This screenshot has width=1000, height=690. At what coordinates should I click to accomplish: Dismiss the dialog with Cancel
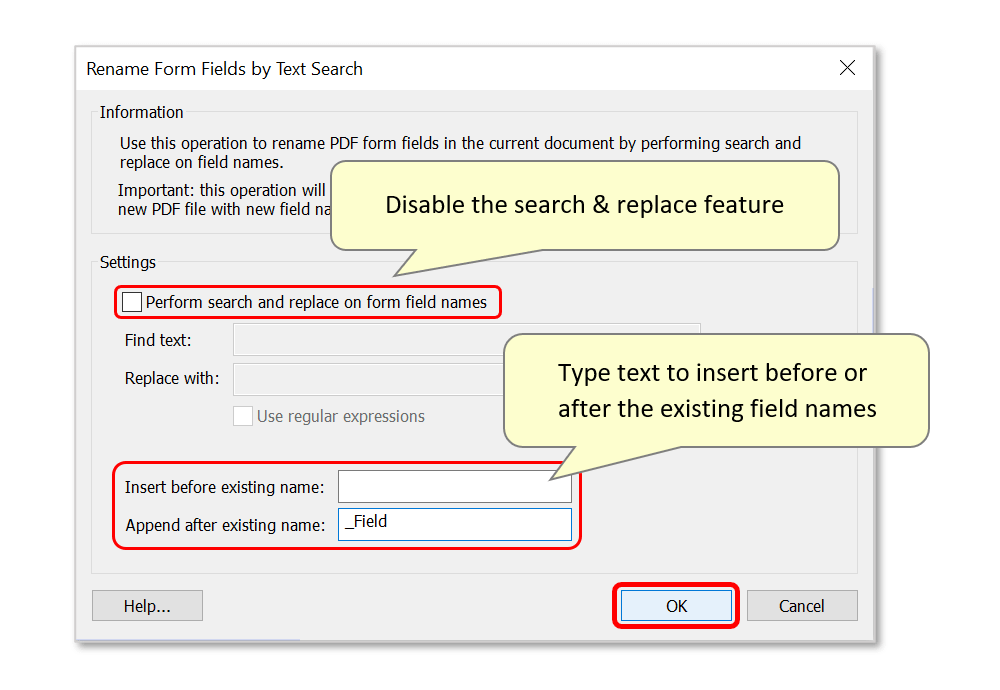click(802, 605)
